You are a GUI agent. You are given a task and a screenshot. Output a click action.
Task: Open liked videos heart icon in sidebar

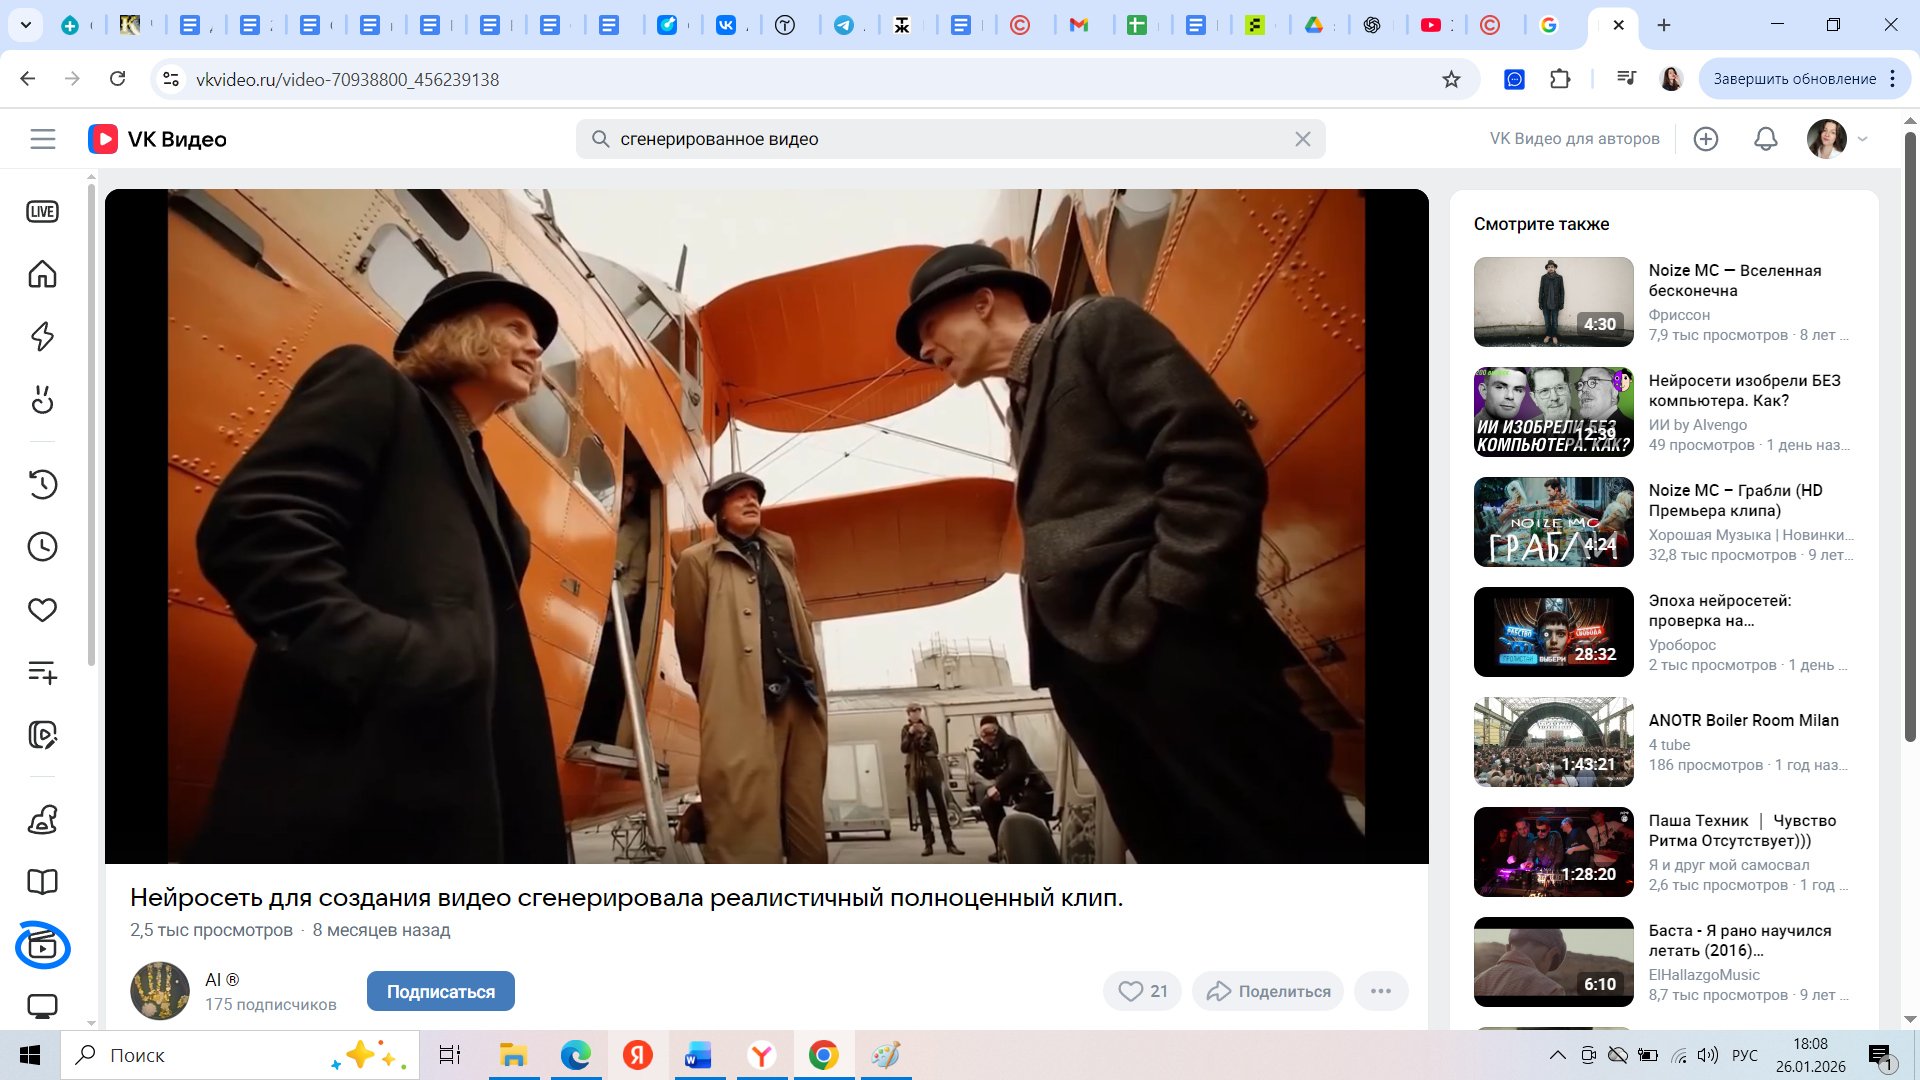42,609
